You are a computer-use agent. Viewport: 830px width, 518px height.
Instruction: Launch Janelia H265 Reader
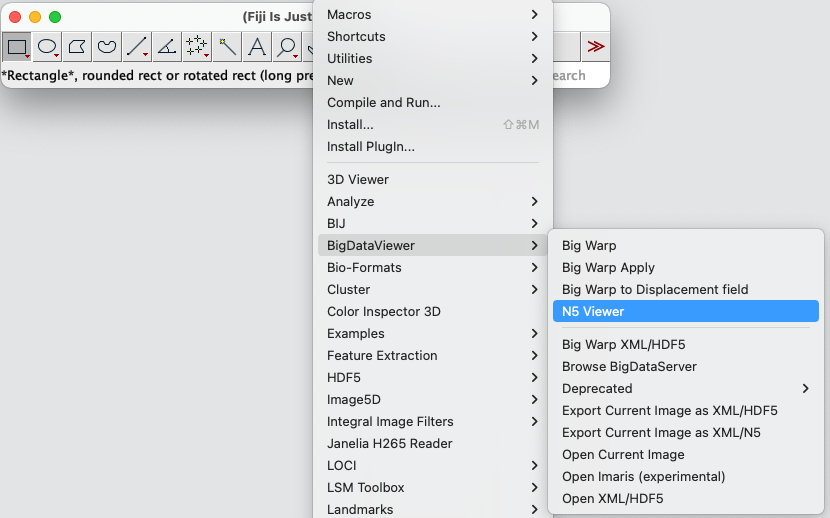432,443
